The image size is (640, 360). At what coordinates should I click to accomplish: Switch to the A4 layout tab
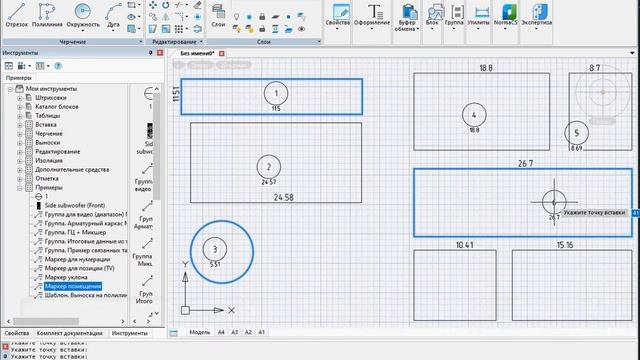click(221, 332)
